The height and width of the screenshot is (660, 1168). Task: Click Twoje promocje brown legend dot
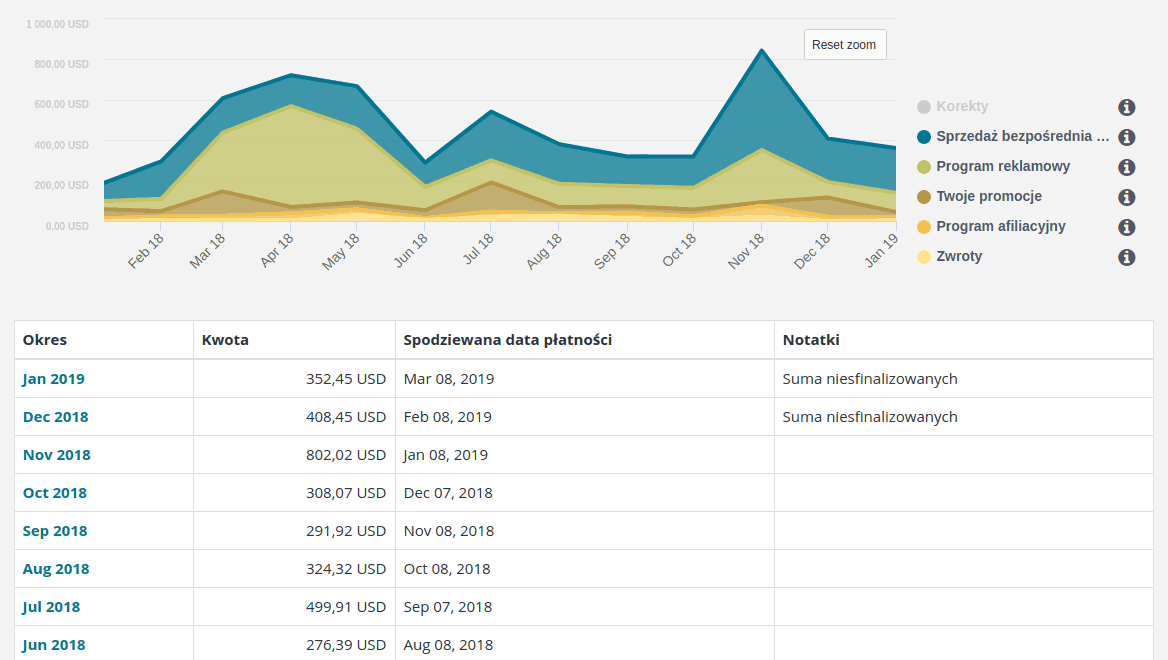click(924, 197)
